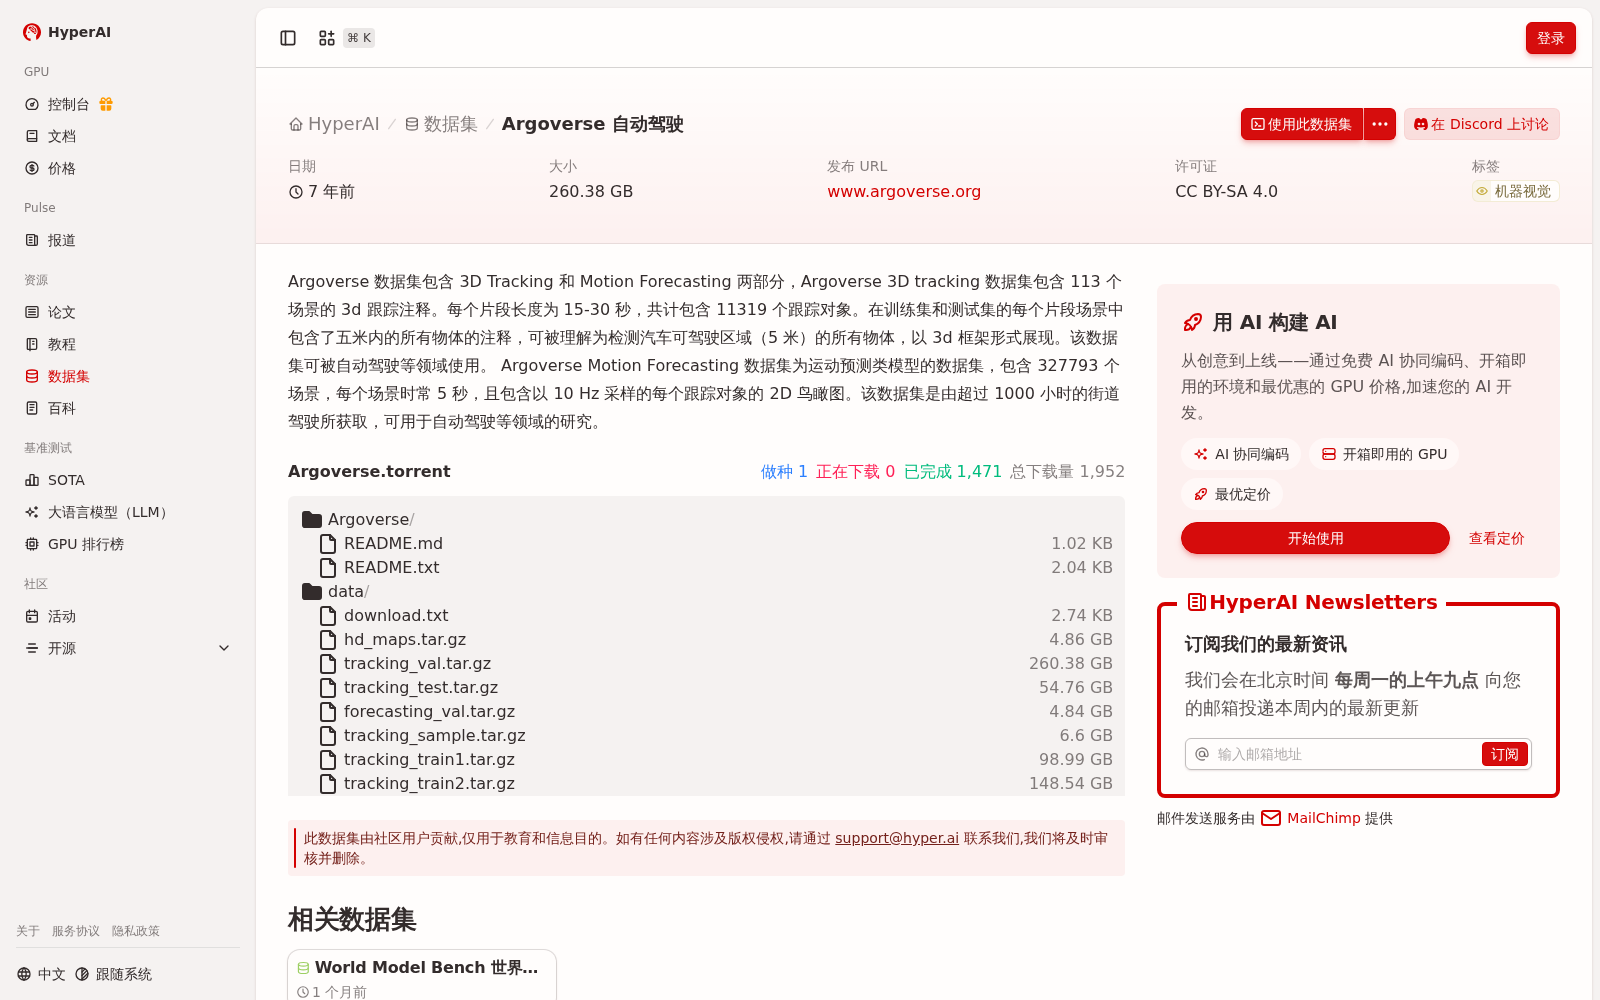This screenshot has width=1600, height=1000.
Task: Click the HyperAI logo icon
Action: click(x=32, y=32)
